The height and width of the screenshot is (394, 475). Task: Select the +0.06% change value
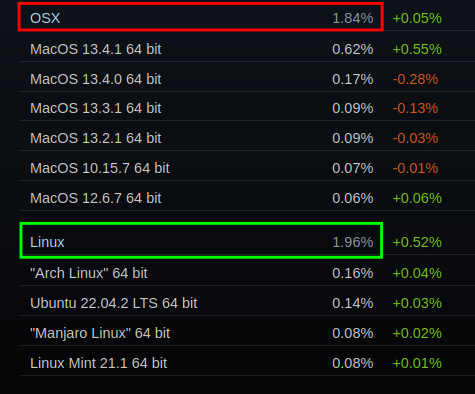click(x=417, y=198)
